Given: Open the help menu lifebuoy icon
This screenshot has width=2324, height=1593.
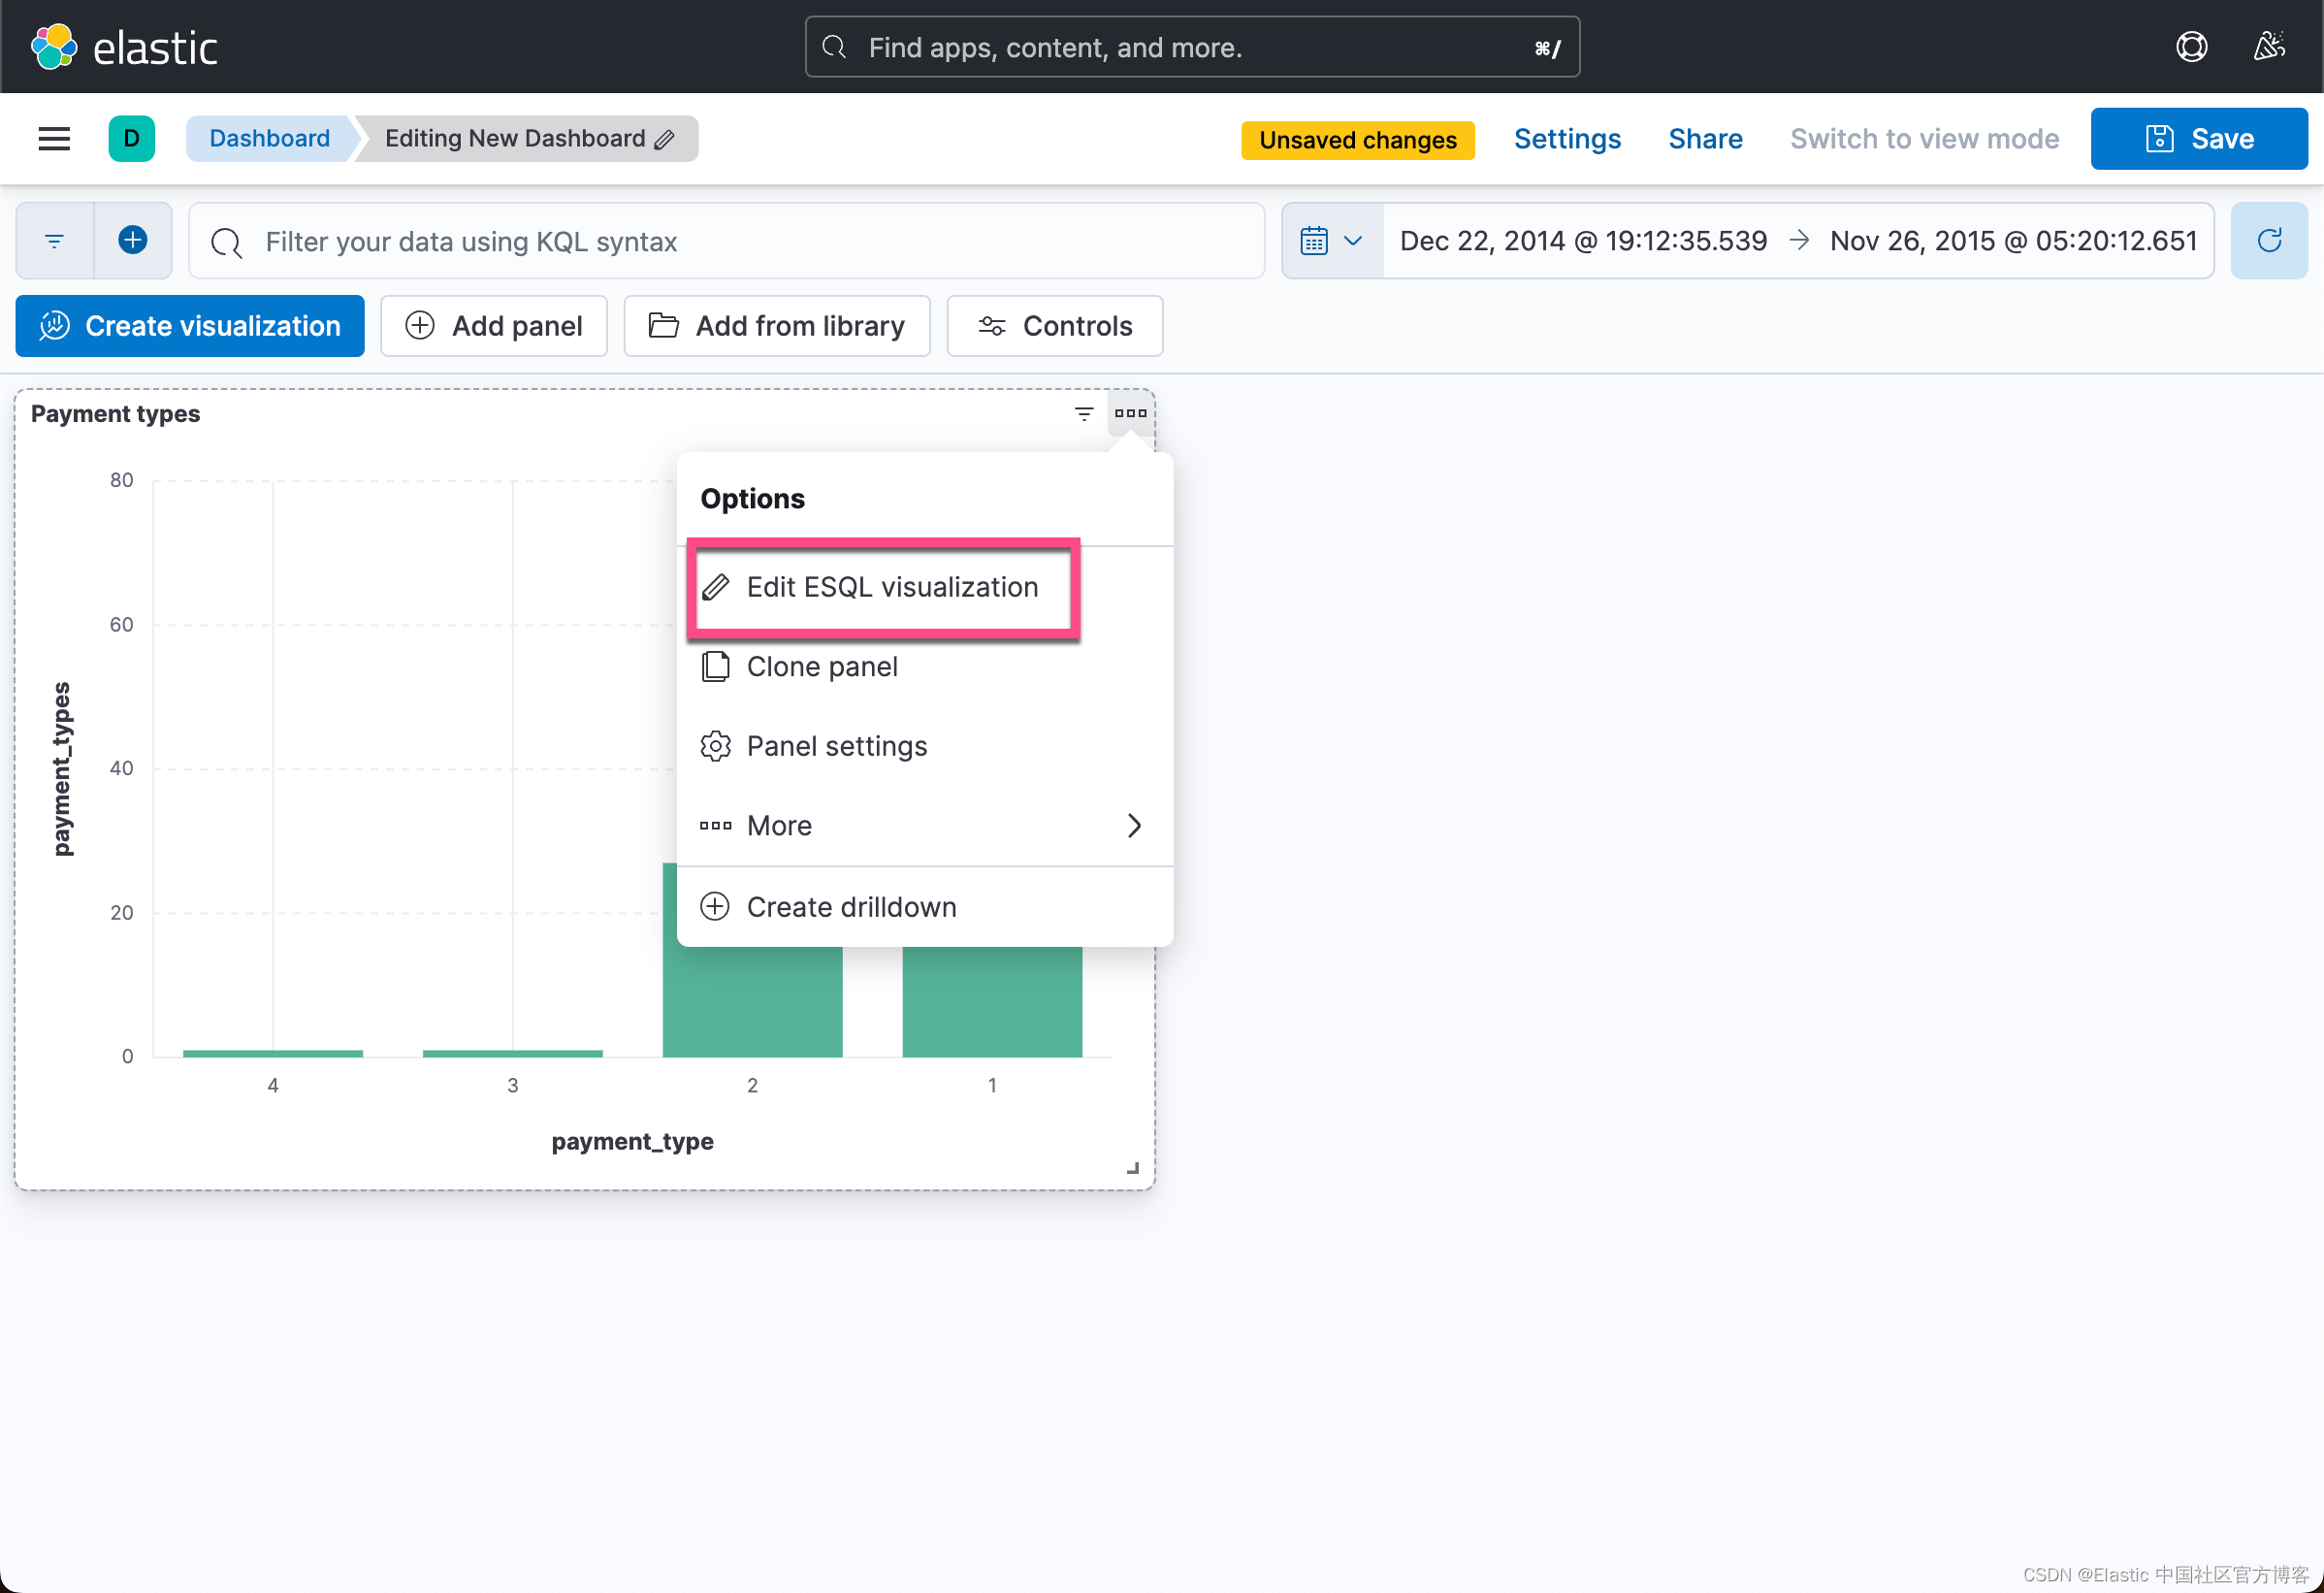Looking at the screenshot, I should click(2190, 47).
